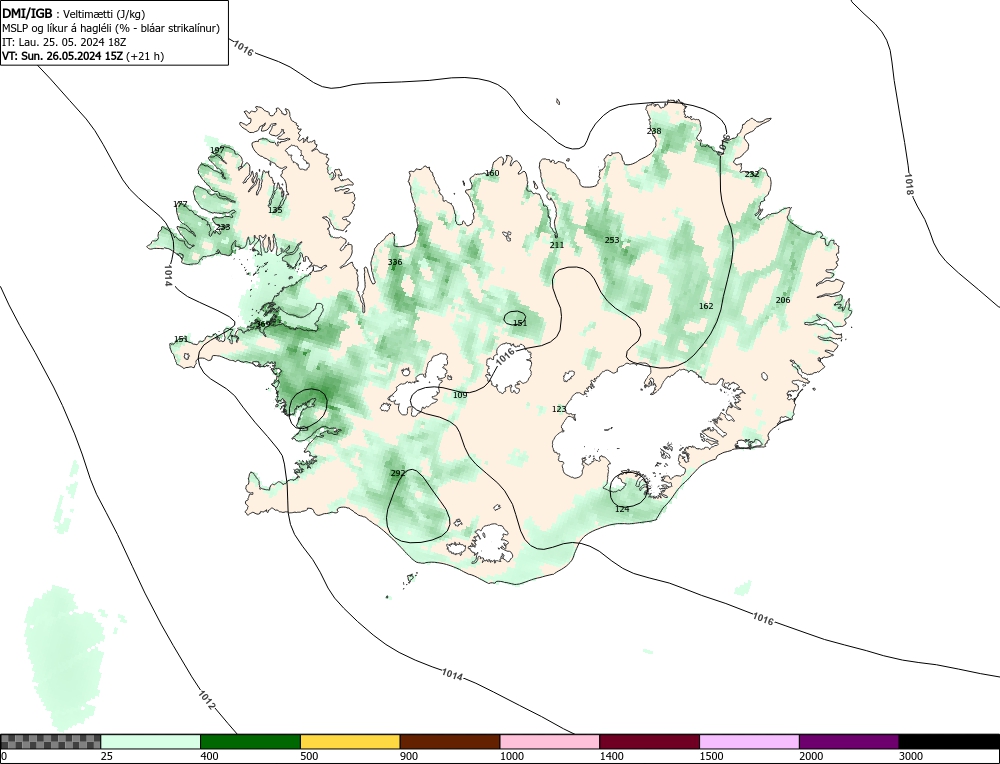Pick the lavender 1500–2000 legend swatch
1000x764 pixels.
(749, 741)
